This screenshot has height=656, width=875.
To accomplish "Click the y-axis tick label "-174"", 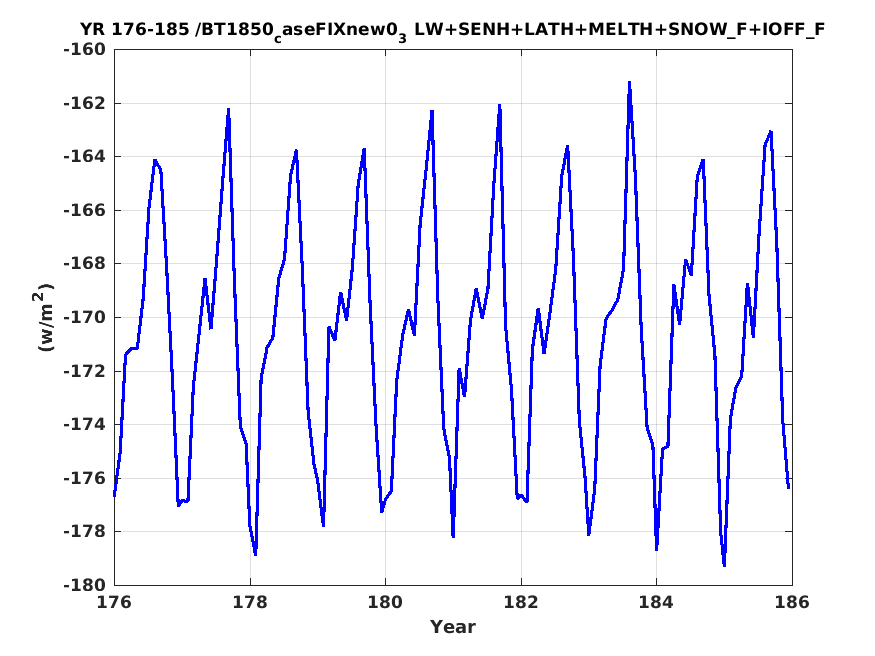I will point(85,425).
